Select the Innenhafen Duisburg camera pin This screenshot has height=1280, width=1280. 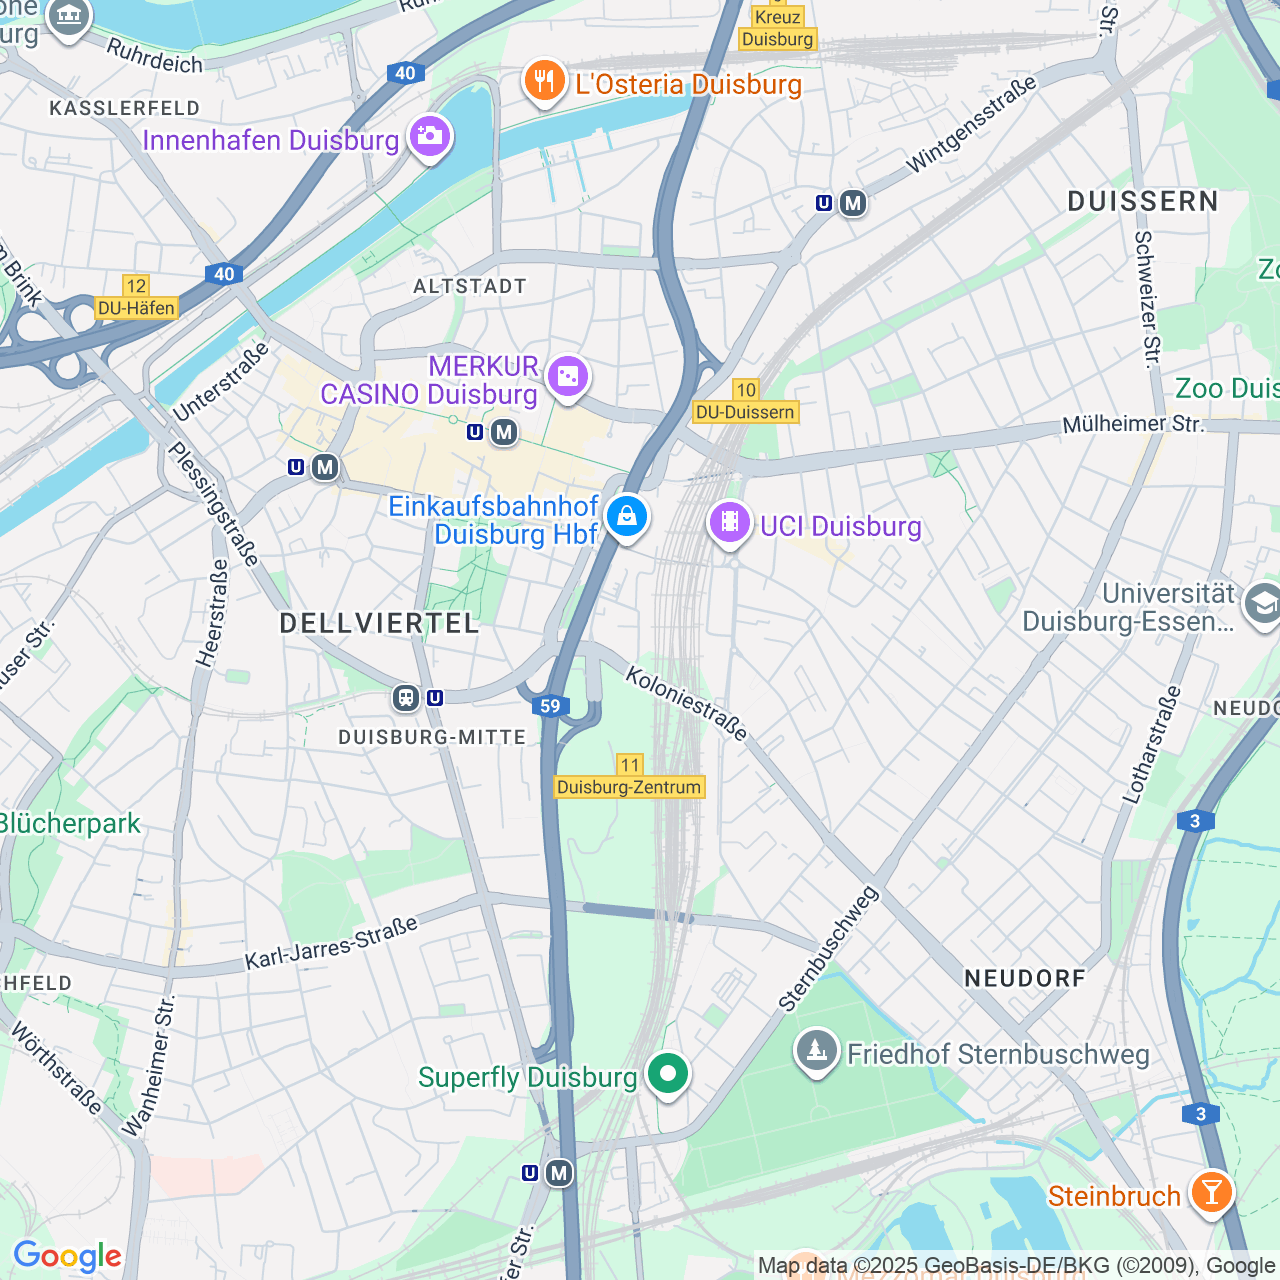click(430, 138)
